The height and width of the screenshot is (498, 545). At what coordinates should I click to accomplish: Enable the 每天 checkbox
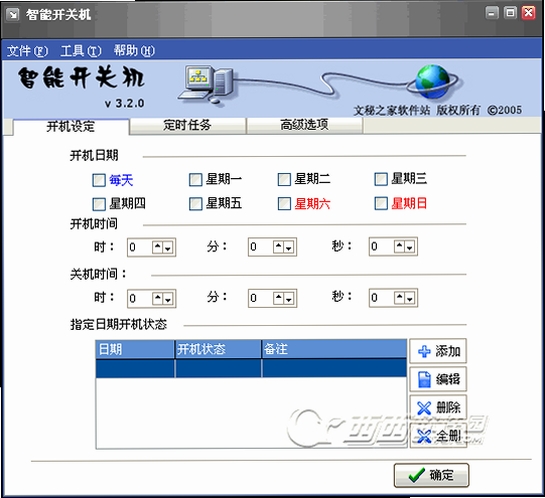99,180
